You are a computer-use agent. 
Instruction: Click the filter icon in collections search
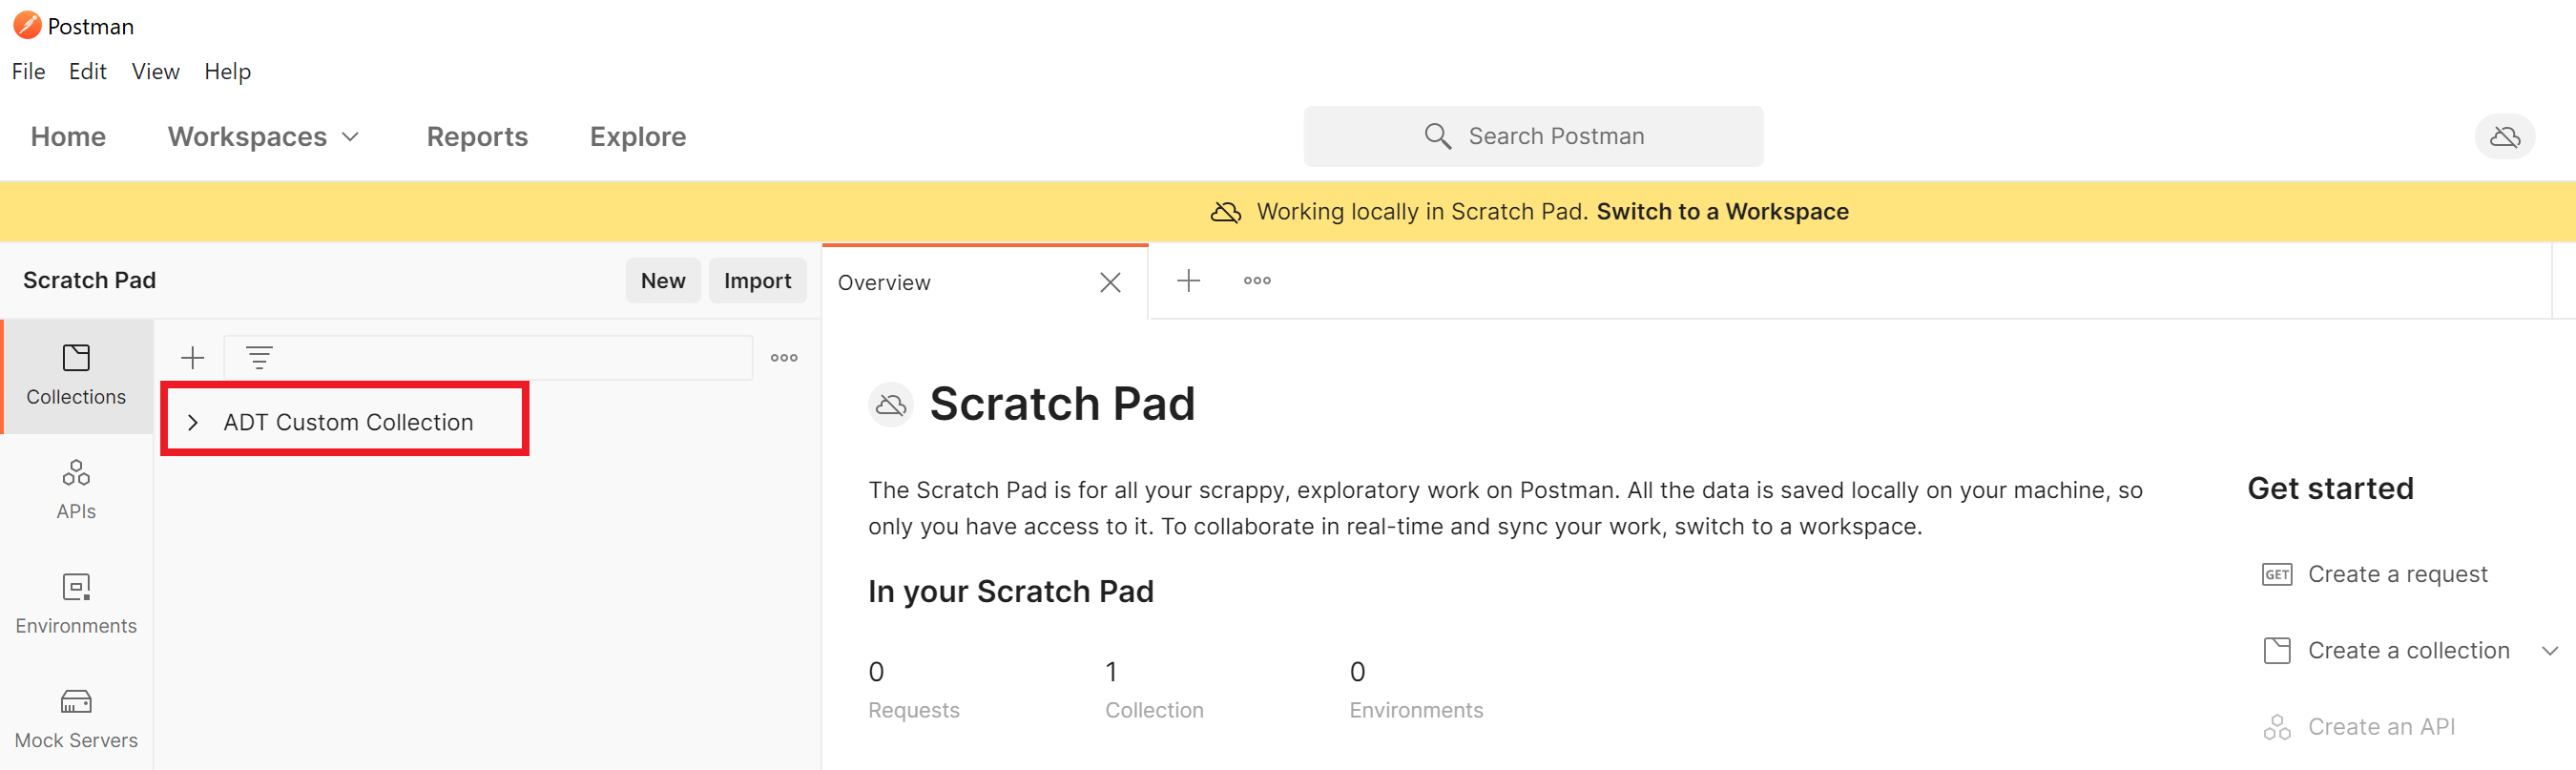pyautogui.click(x=259, y=358)
